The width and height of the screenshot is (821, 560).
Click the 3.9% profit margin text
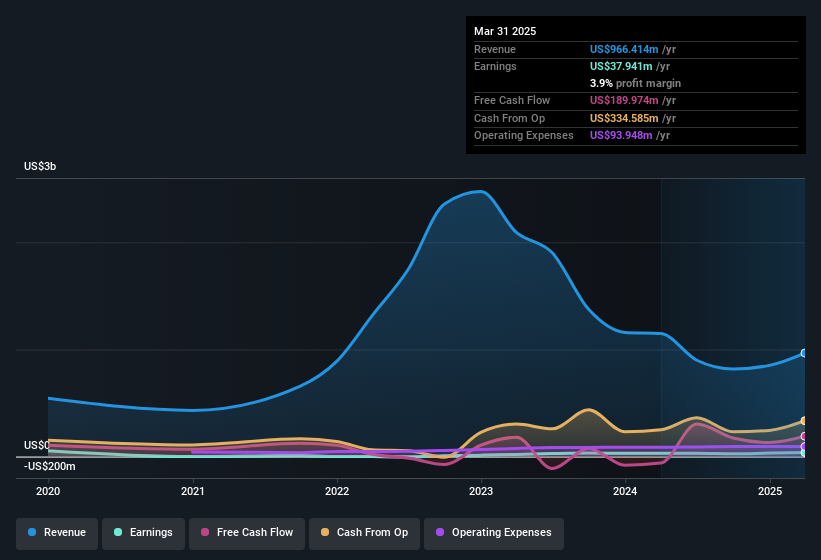click(635, 83)
